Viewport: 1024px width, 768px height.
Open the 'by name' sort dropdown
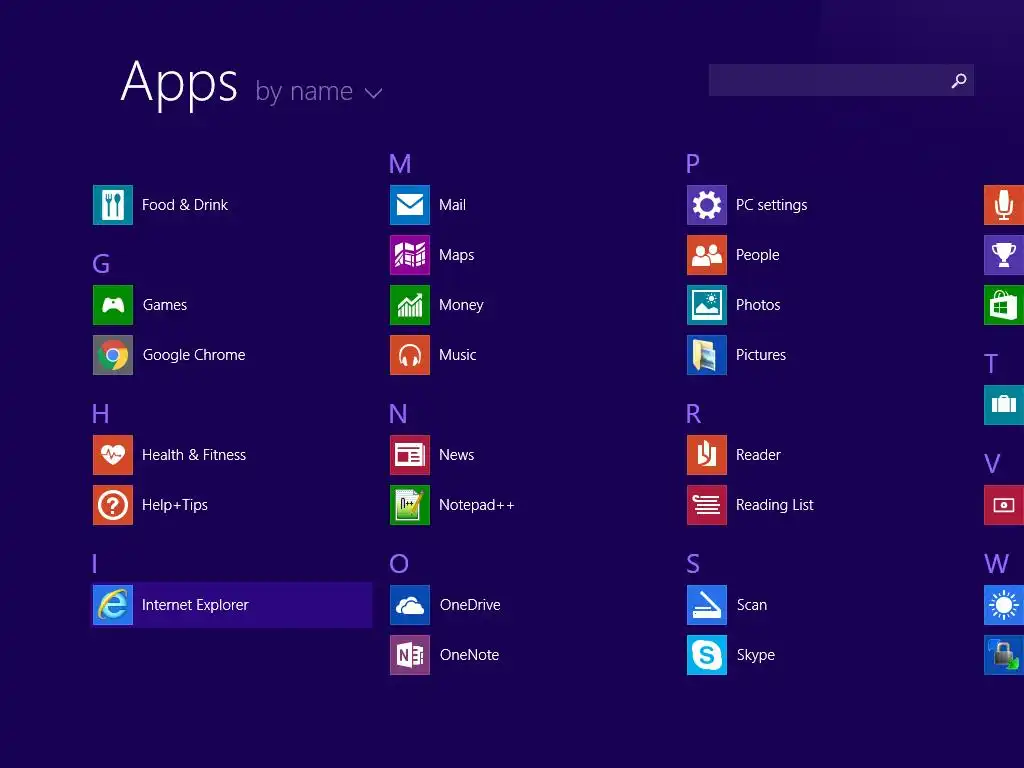pyautogui.click(x=318, y=92)
